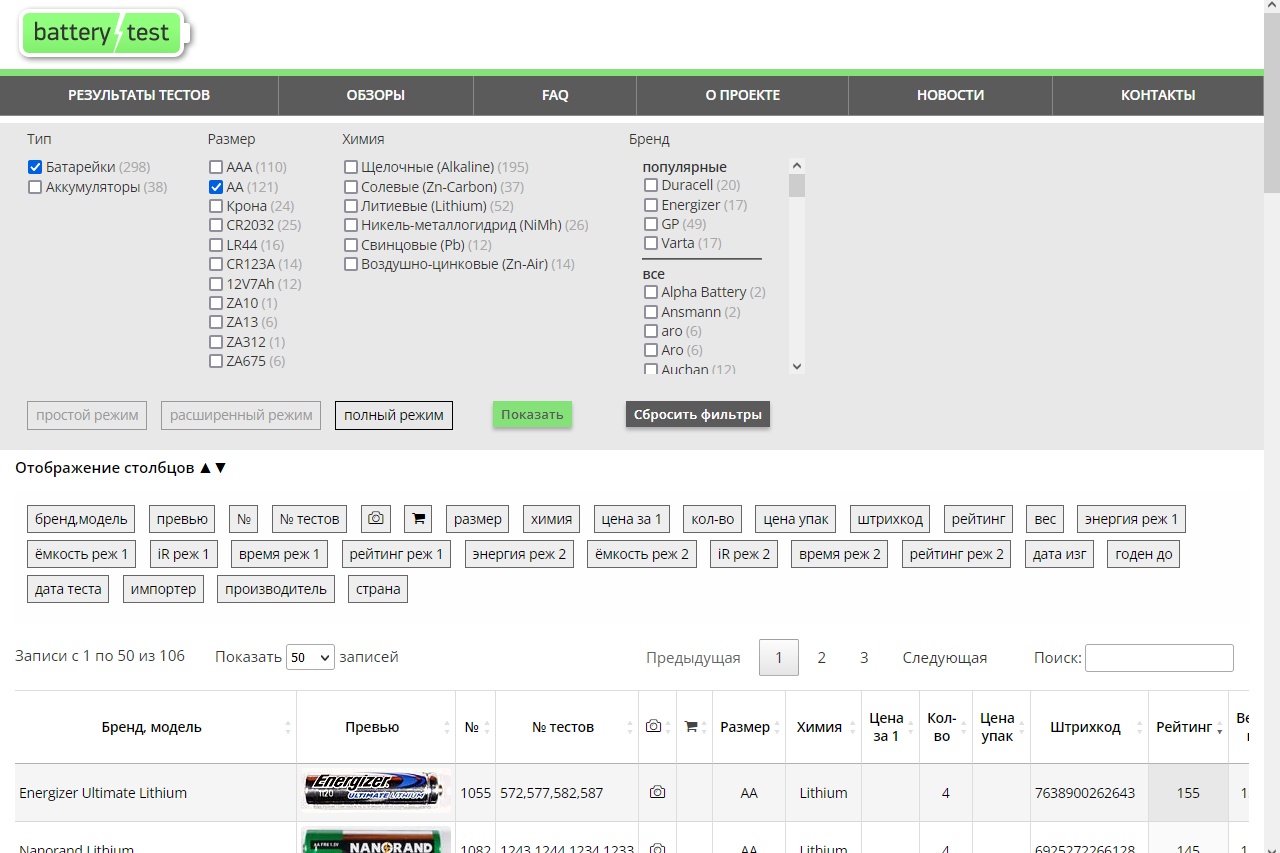Check the Аккумуляторы type checkbox

click(35, 187)
